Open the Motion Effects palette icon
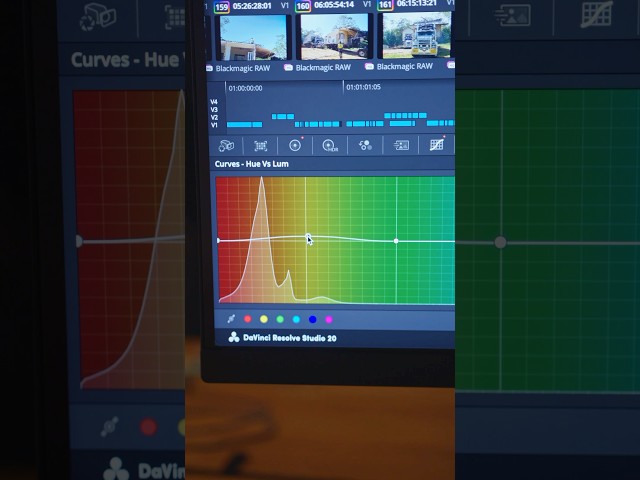The image size is (640, 480). [x=401, y=145]
